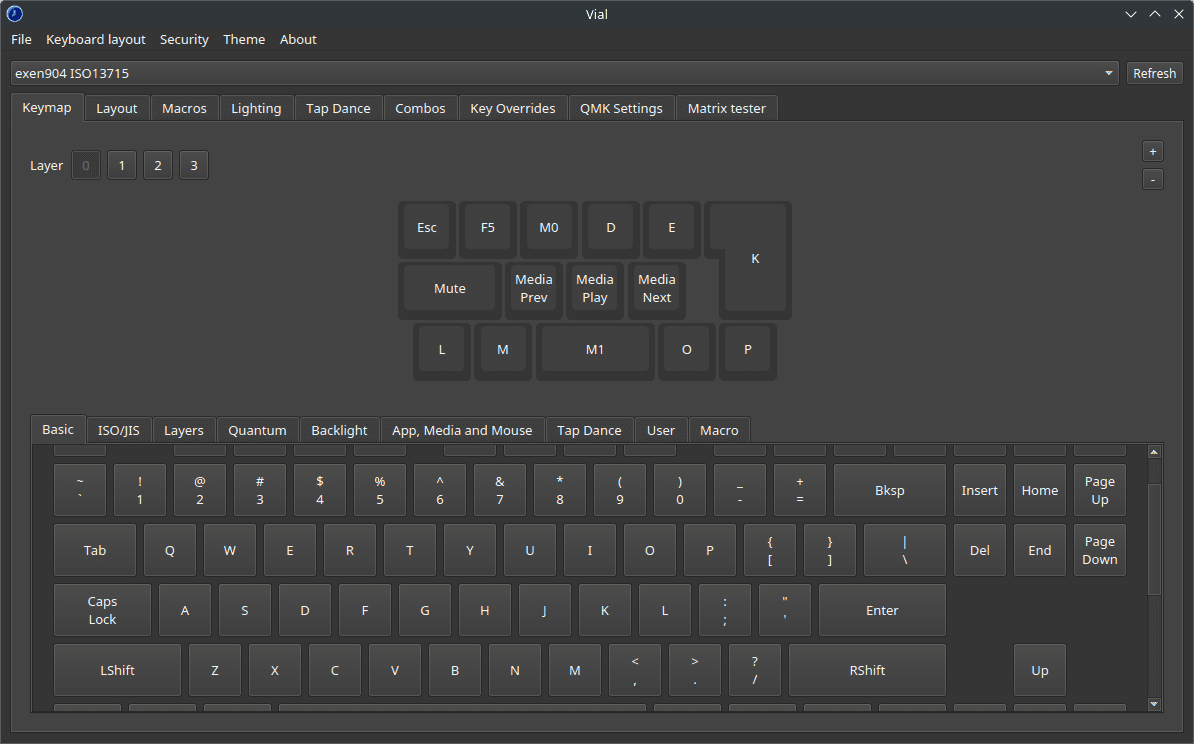Open the Macro keycode tab

click(719, 430)
